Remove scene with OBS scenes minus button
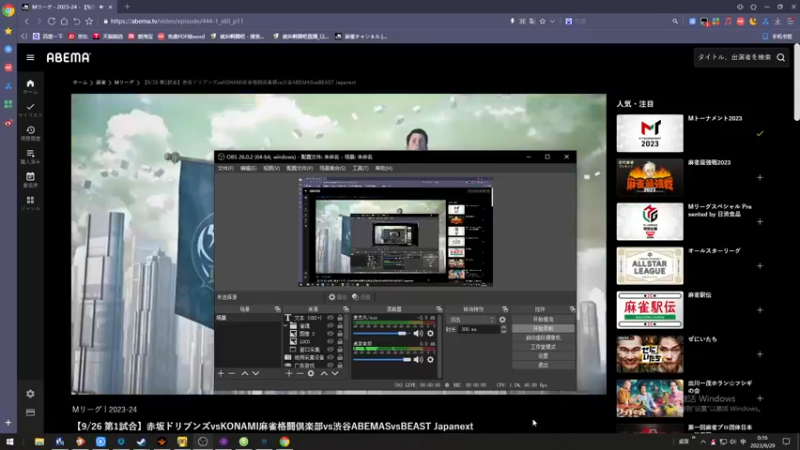Screen dimensions: 800x450 232,373
